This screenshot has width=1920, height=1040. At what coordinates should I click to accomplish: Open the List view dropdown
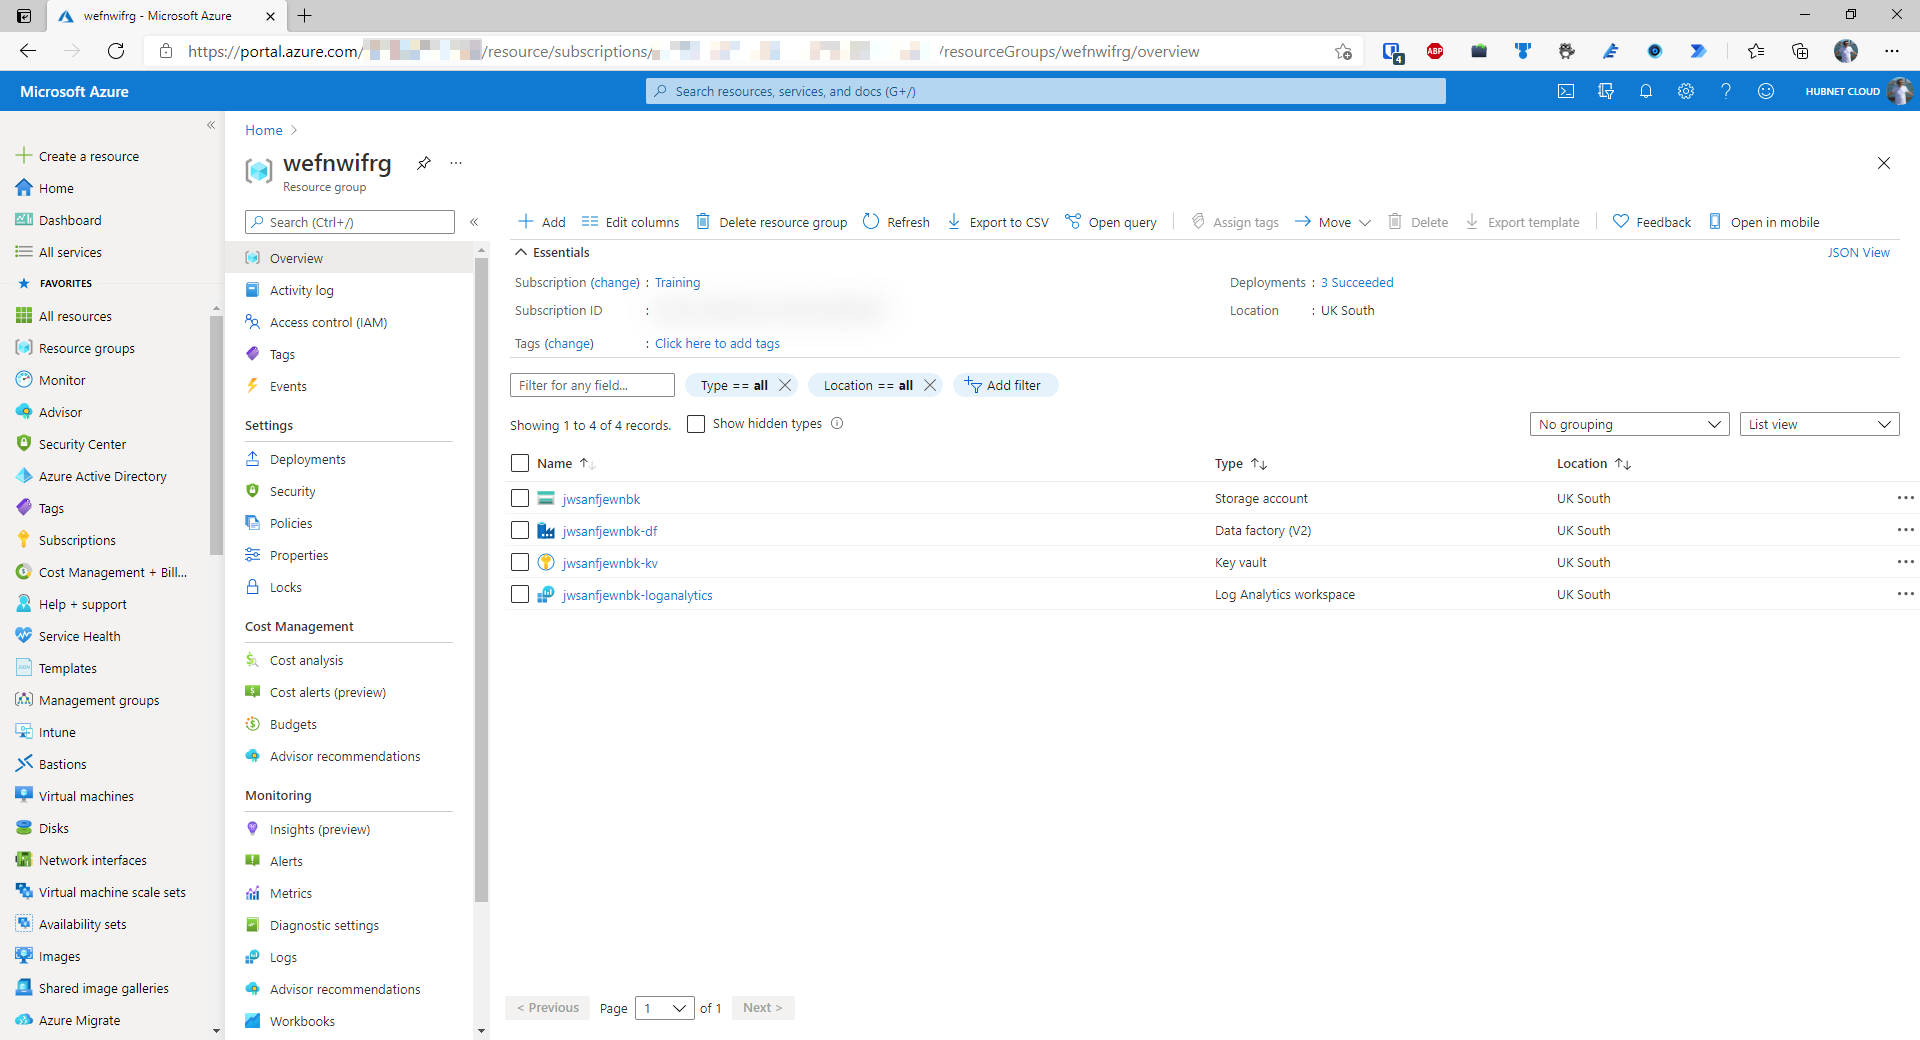coord(1819,424)
